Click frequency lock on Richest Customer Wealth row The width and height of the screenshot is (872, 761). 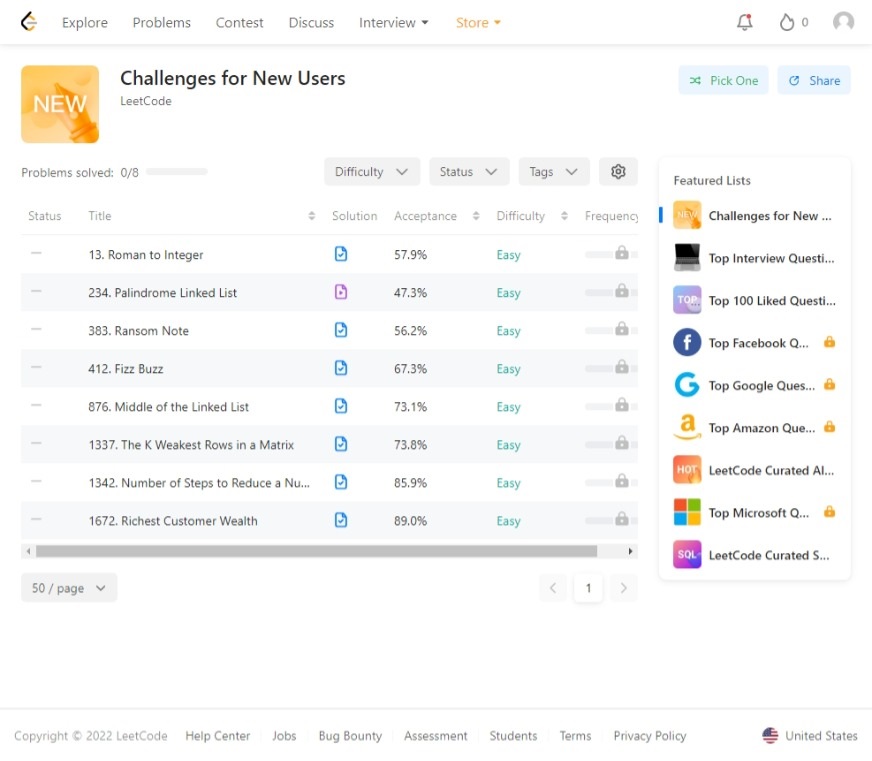pos(622,519)
